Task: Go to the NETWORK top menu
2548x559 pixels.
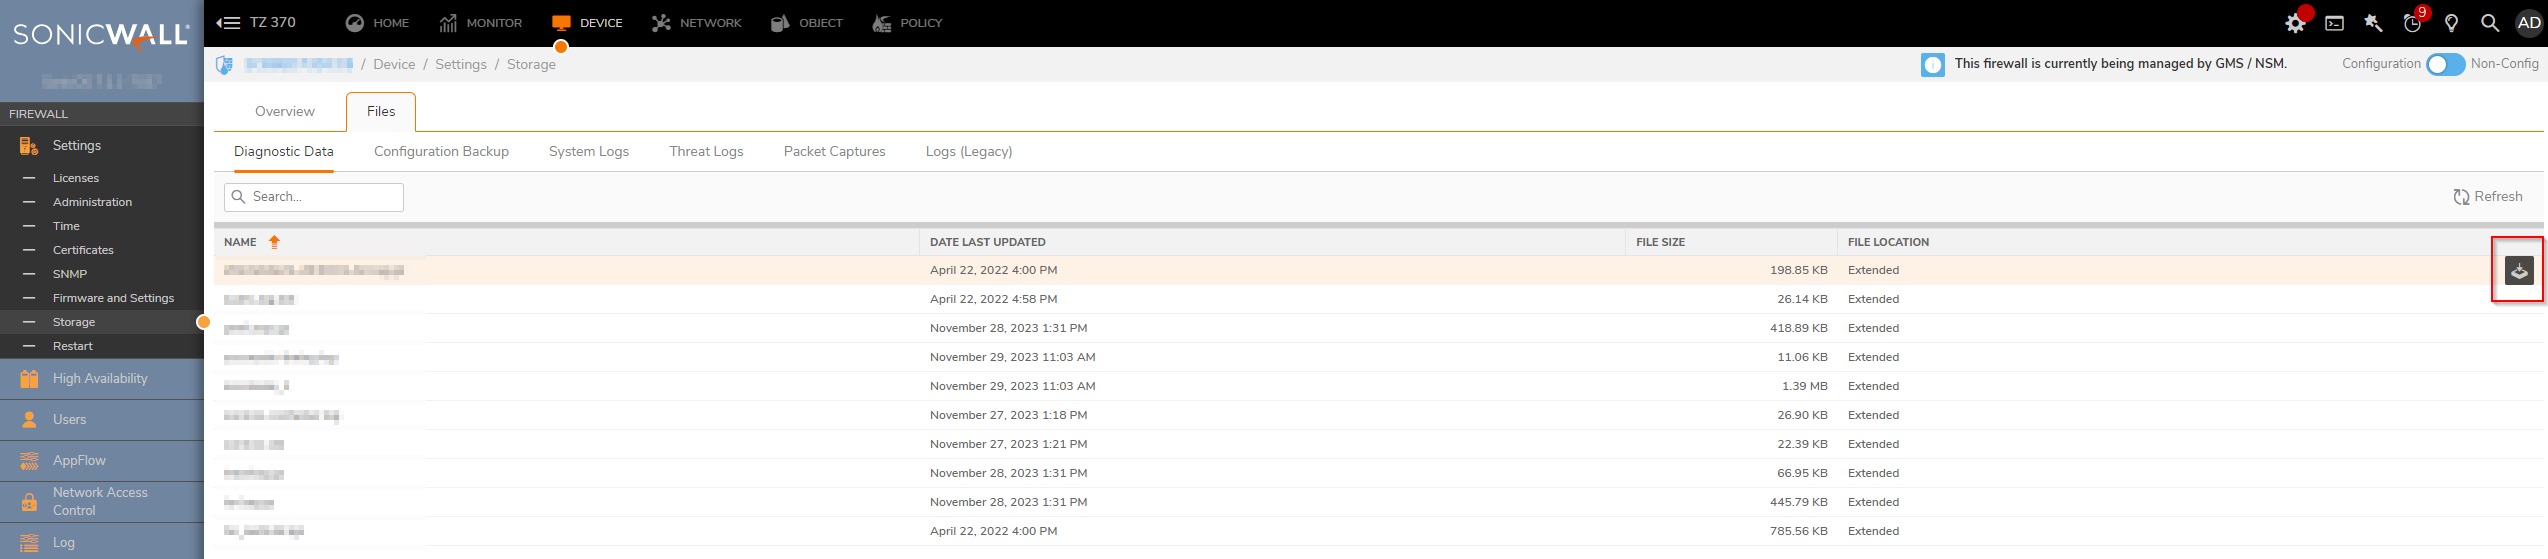Action: (x=697, y=23)
